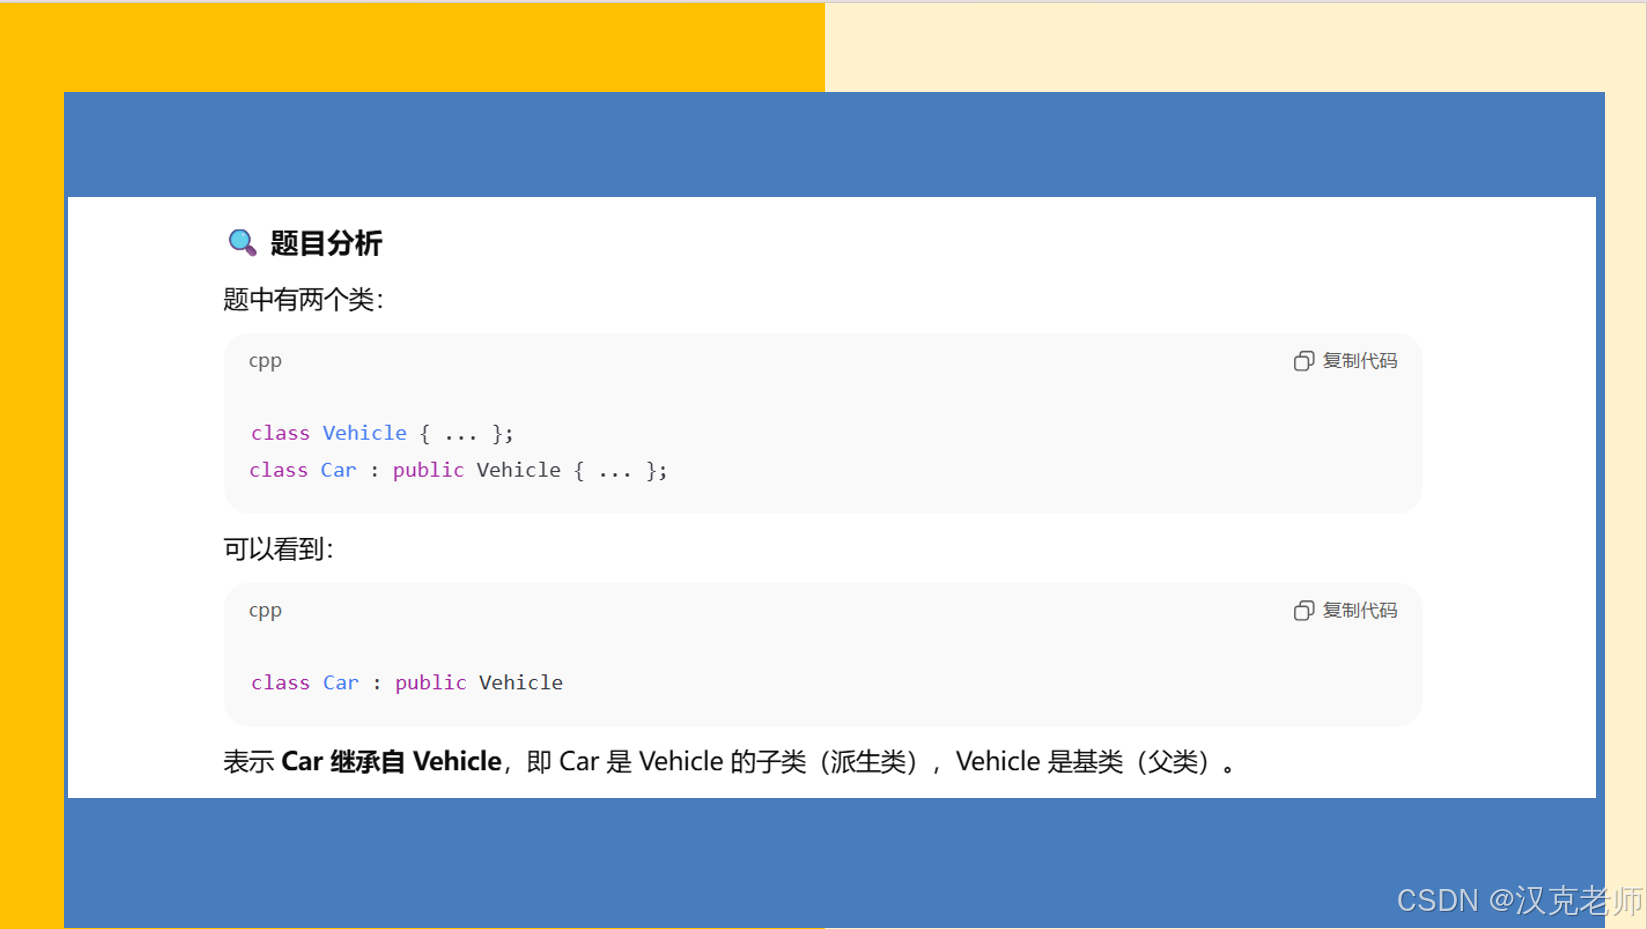Click the 可以看到 section label
Image resolution: width=1647 pixels, height=929 pixels.
(x=277, y=549)
